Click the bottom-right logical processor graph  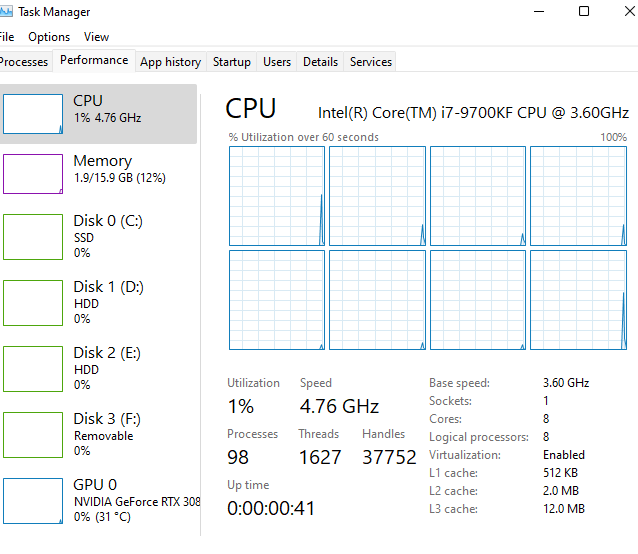pyautogui.click(x=578, y=300)
